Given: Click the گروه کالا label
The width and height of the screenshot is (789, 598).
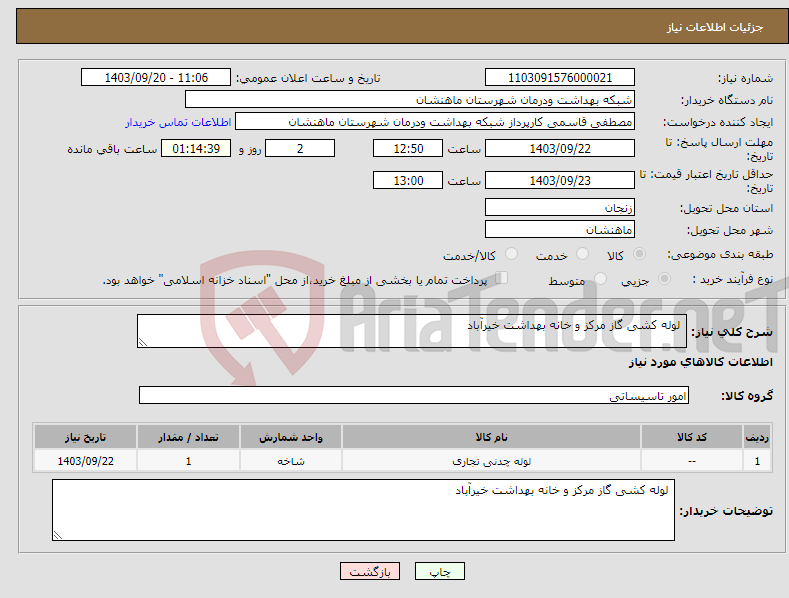Looking at the screenshot, I should coord(747,396).
